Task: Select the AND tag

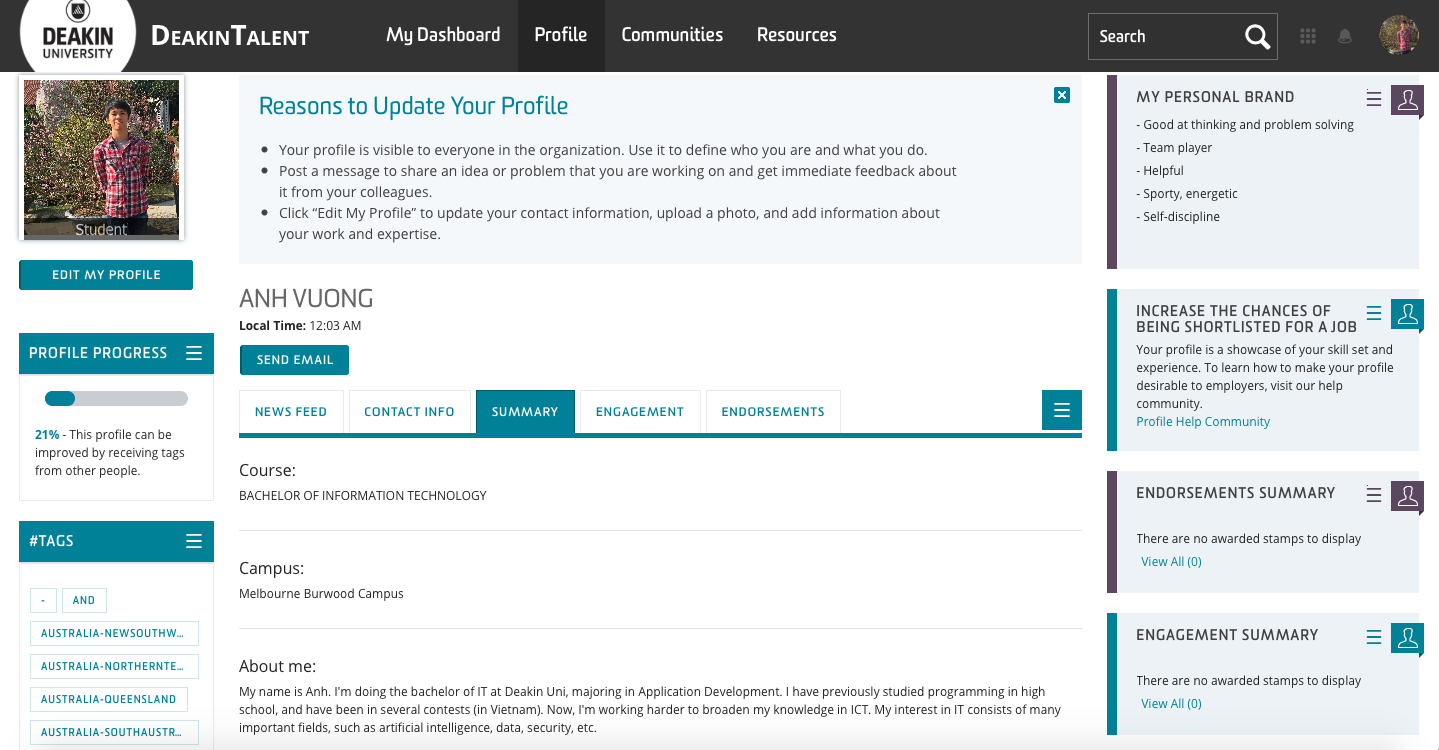Action: tap(84, 600)
